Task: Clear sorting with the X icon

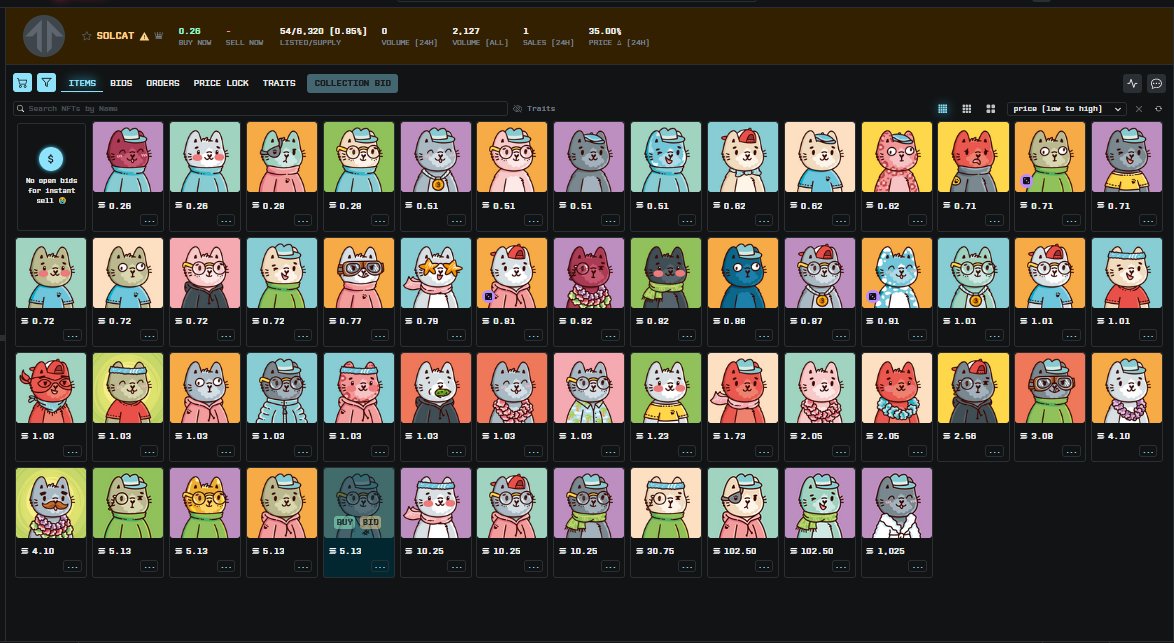Action: pyautogui.click(x=1139, y=109)
